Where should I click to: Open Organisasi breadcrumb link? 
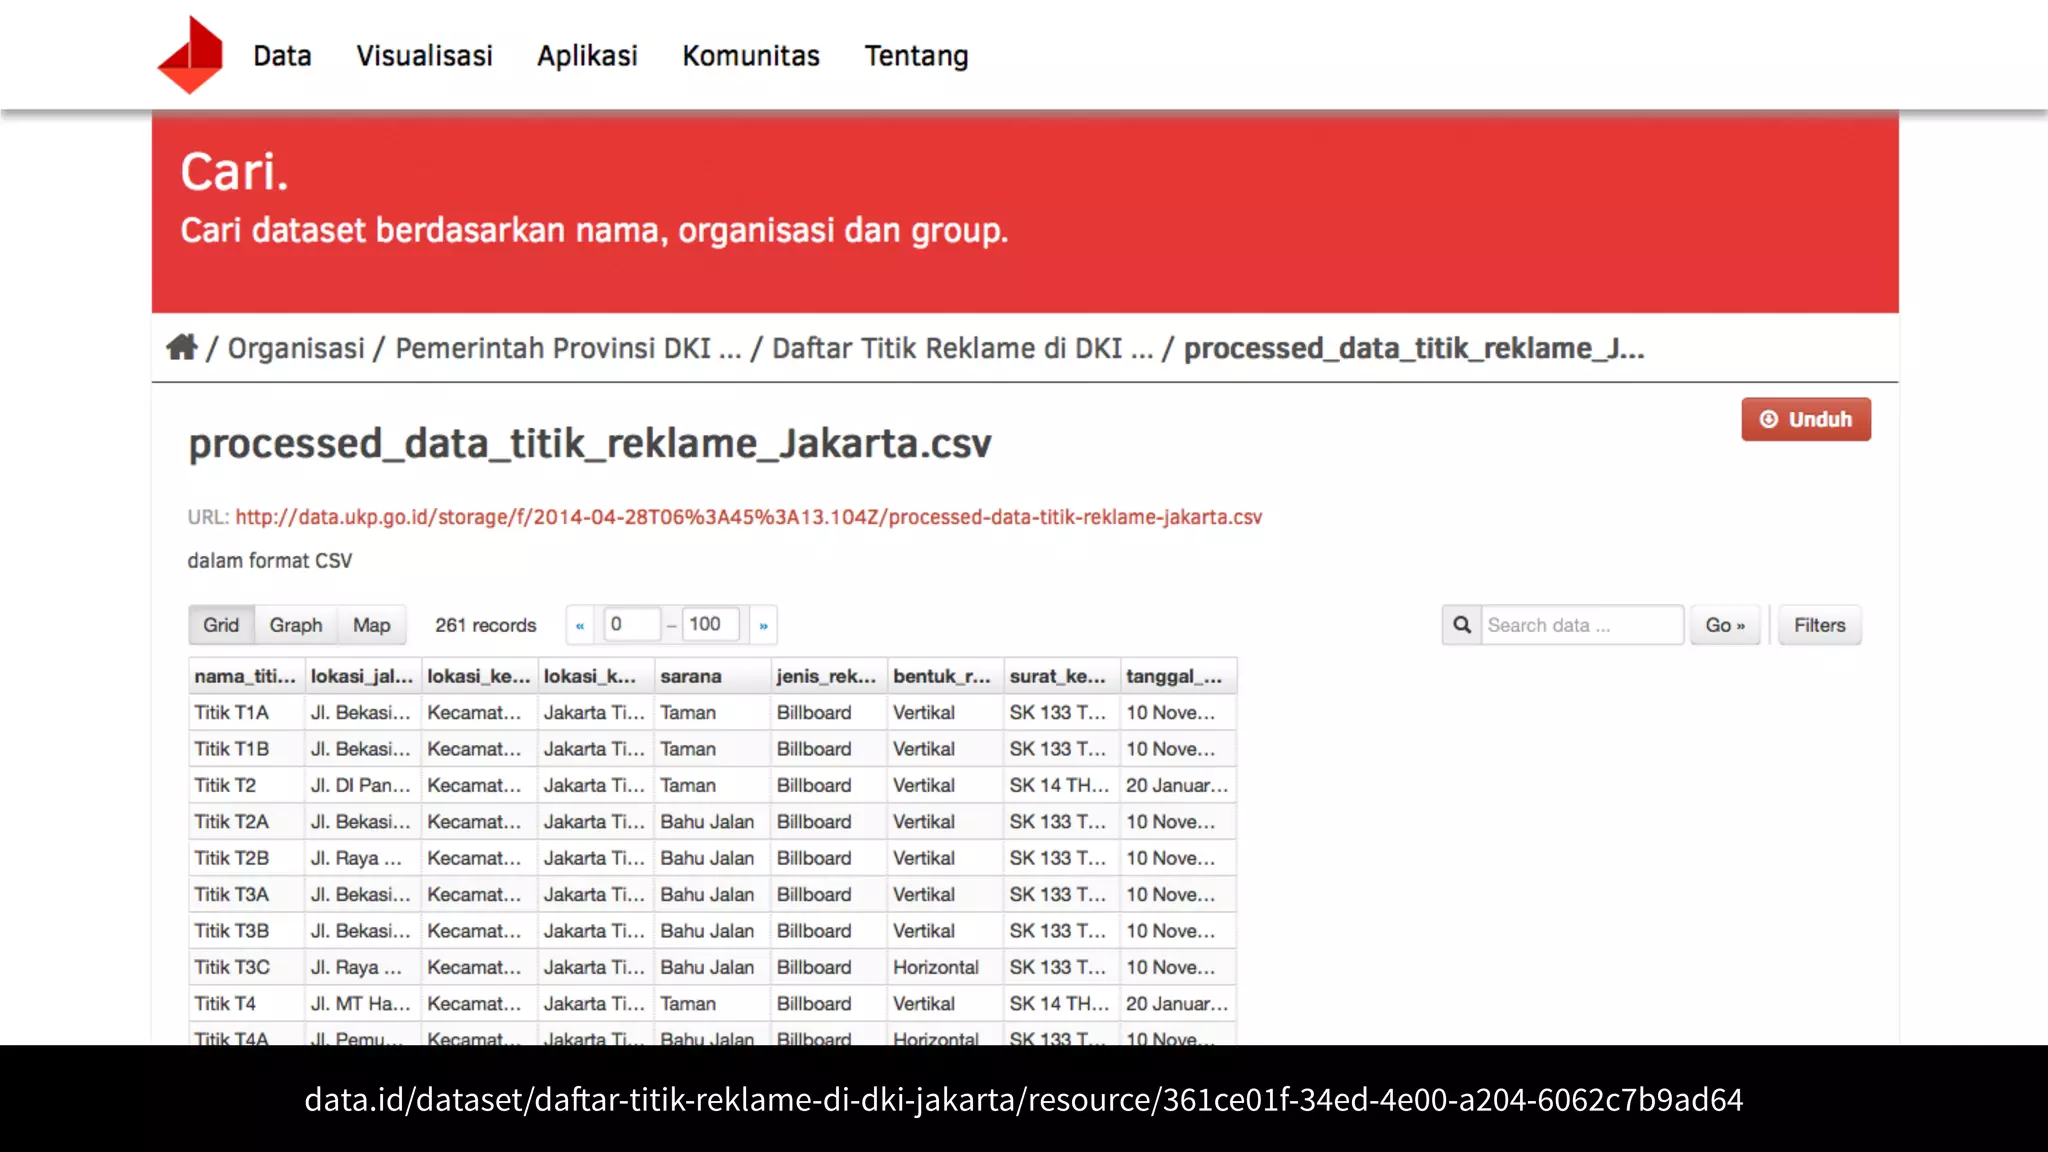coord(296,348)
